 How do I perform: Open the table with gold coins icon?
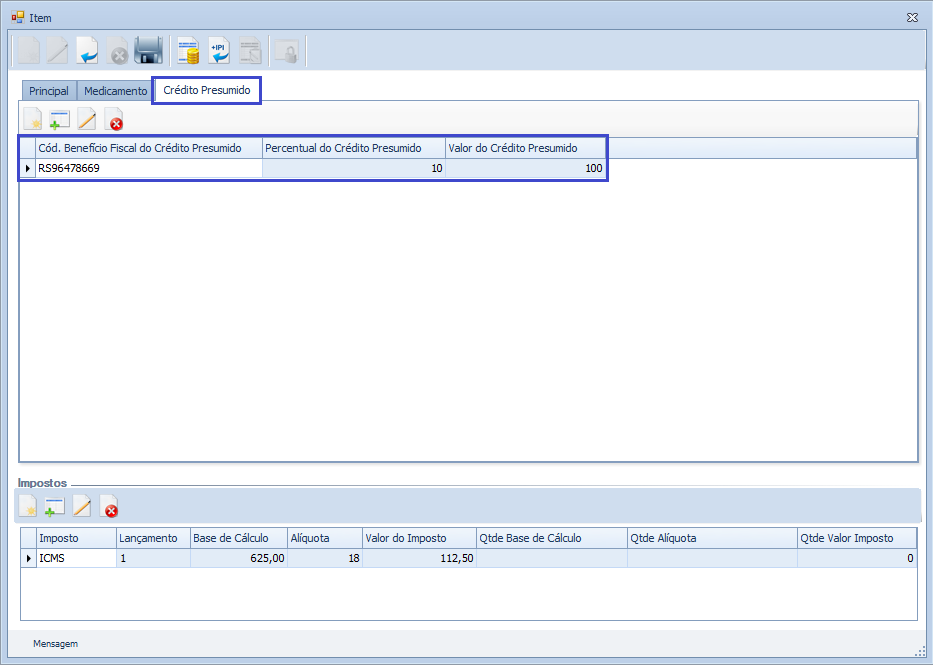click(187, 51)
